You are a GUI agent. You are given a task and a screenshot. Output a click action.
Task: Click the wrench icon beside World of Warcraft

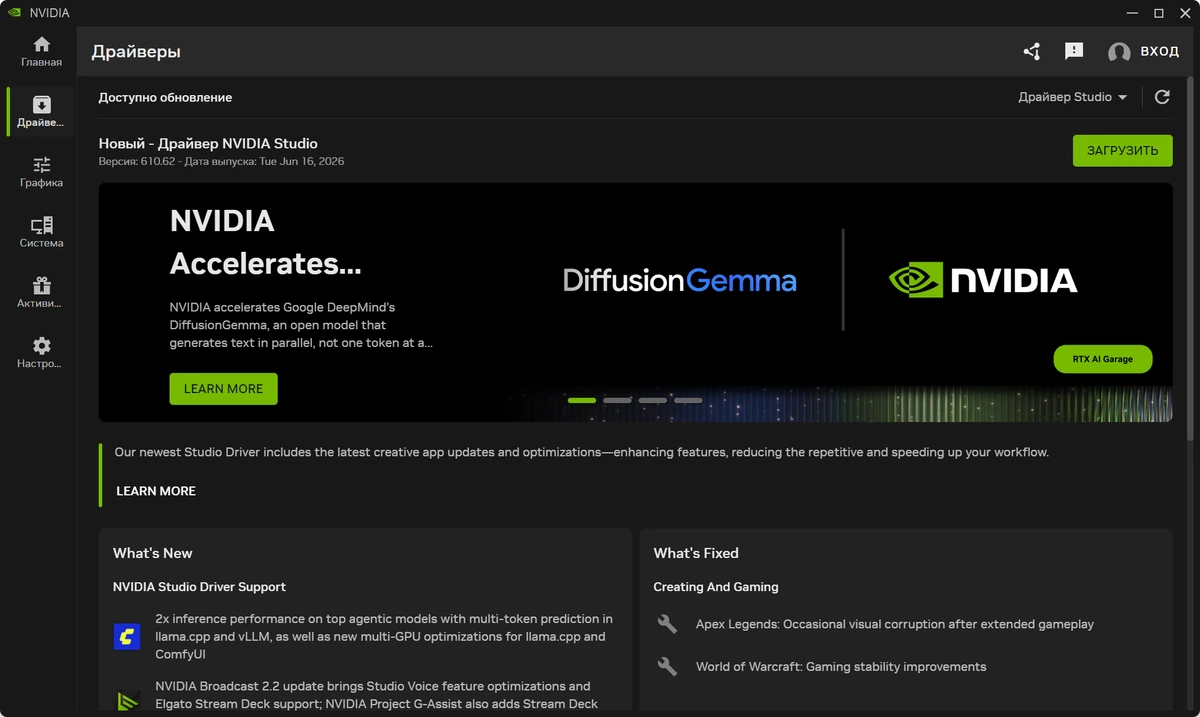667,666
